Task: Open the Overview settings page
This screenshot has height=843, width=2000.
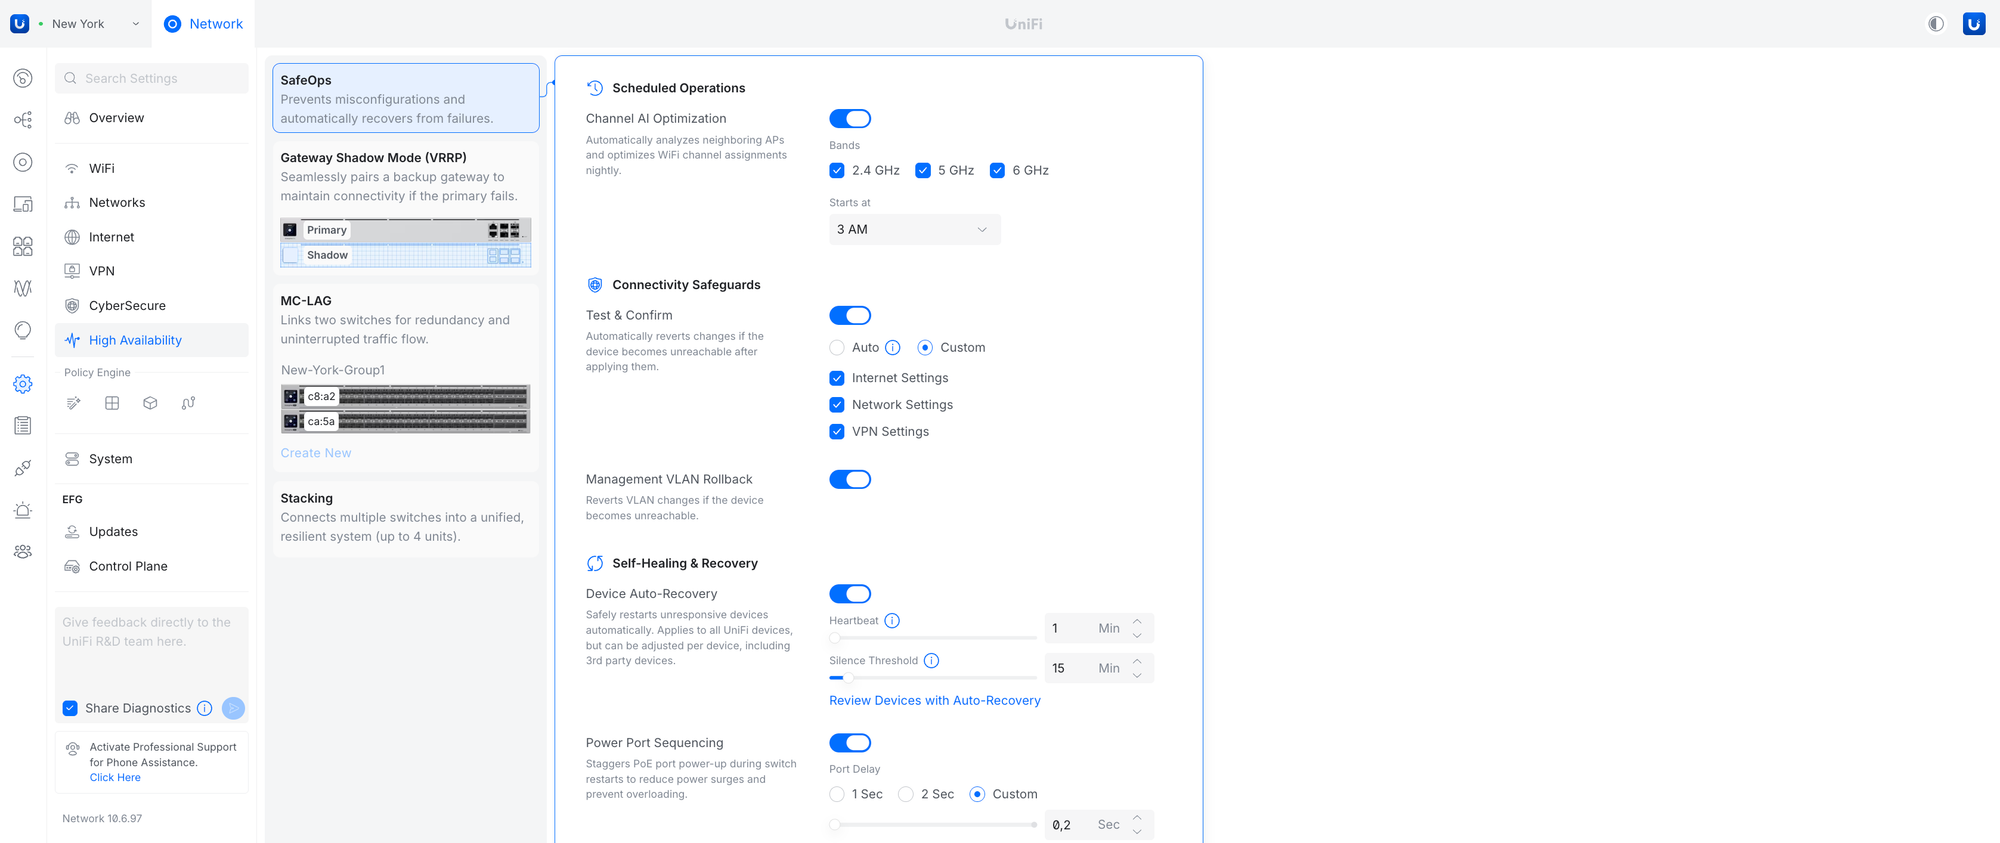Action: coord(152,118)
